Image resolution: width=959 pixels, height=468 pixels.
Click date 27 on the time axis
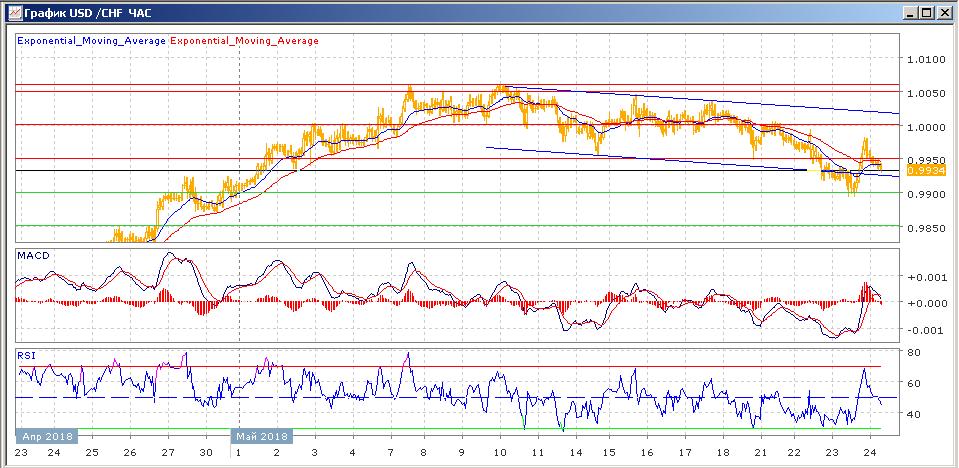[168, 452]
